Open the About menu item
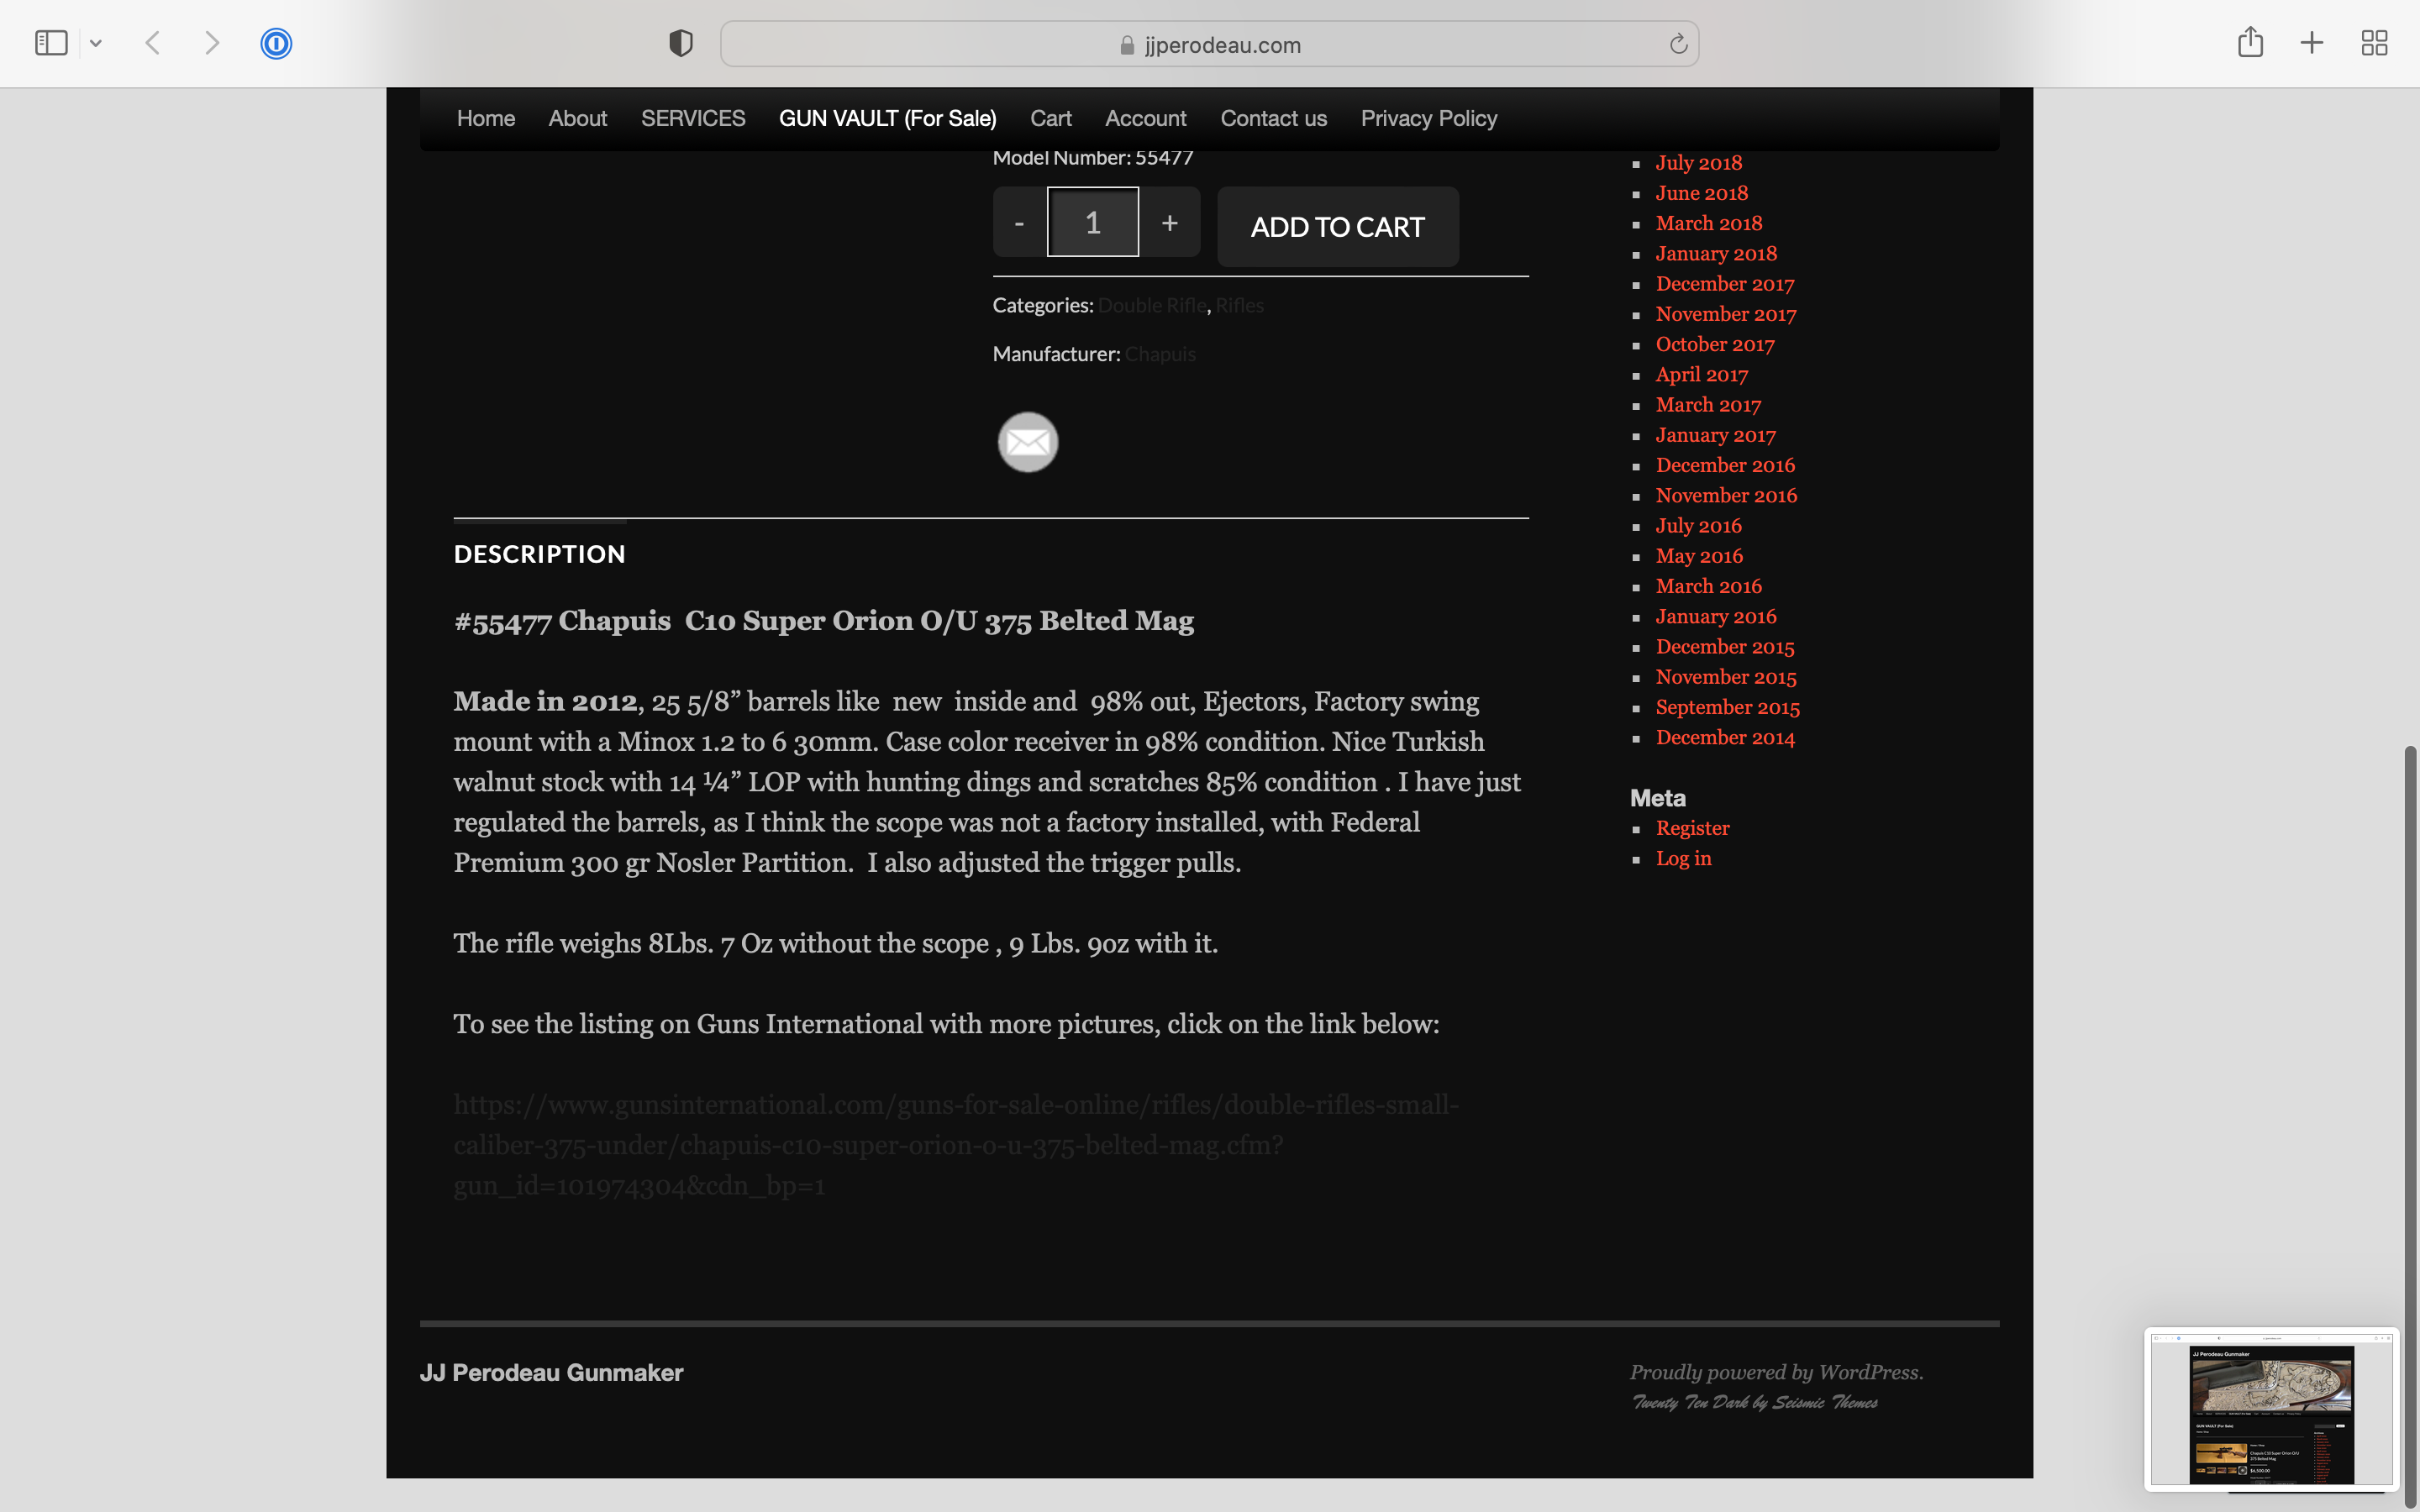 577,118
